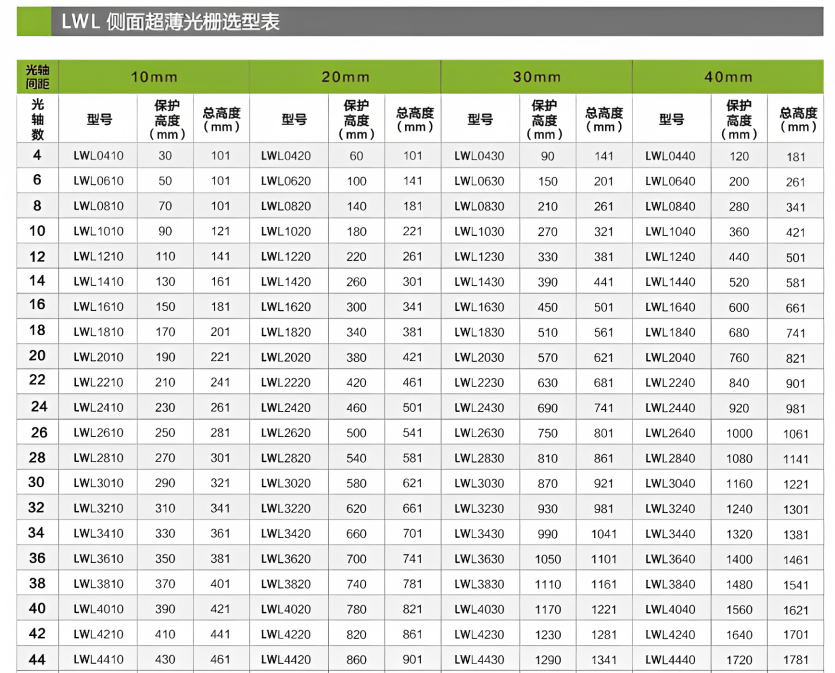
Task: Click model cell LWL0410
Action: [99, 156]
